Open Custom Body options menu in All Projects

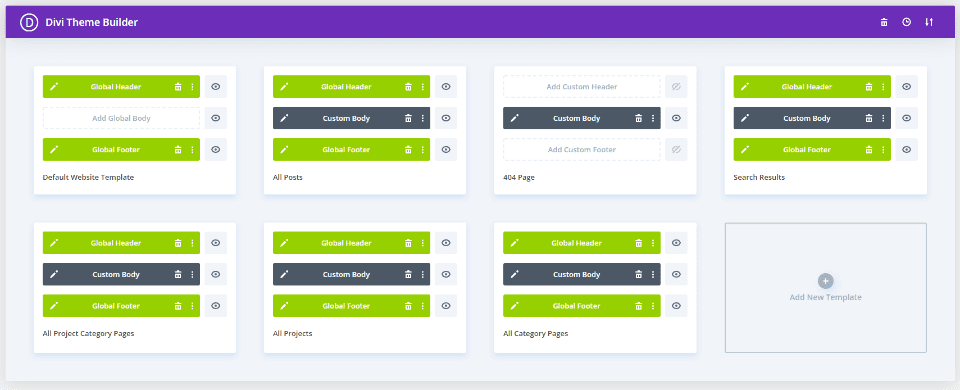422,274
